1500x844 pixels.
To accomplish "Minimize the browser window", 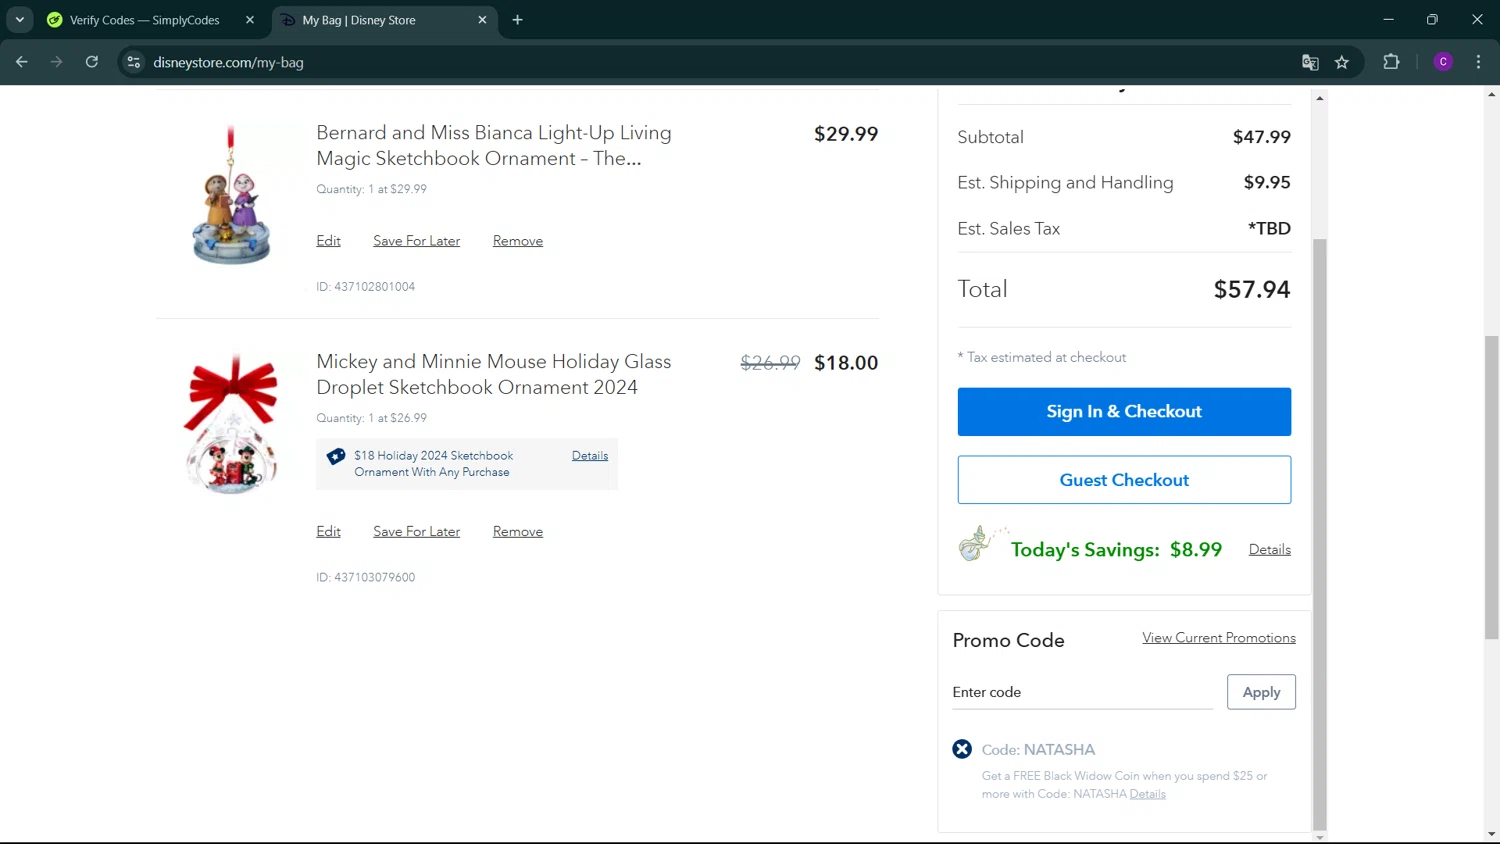I will pyautogui.click(x=1388, y=20).
